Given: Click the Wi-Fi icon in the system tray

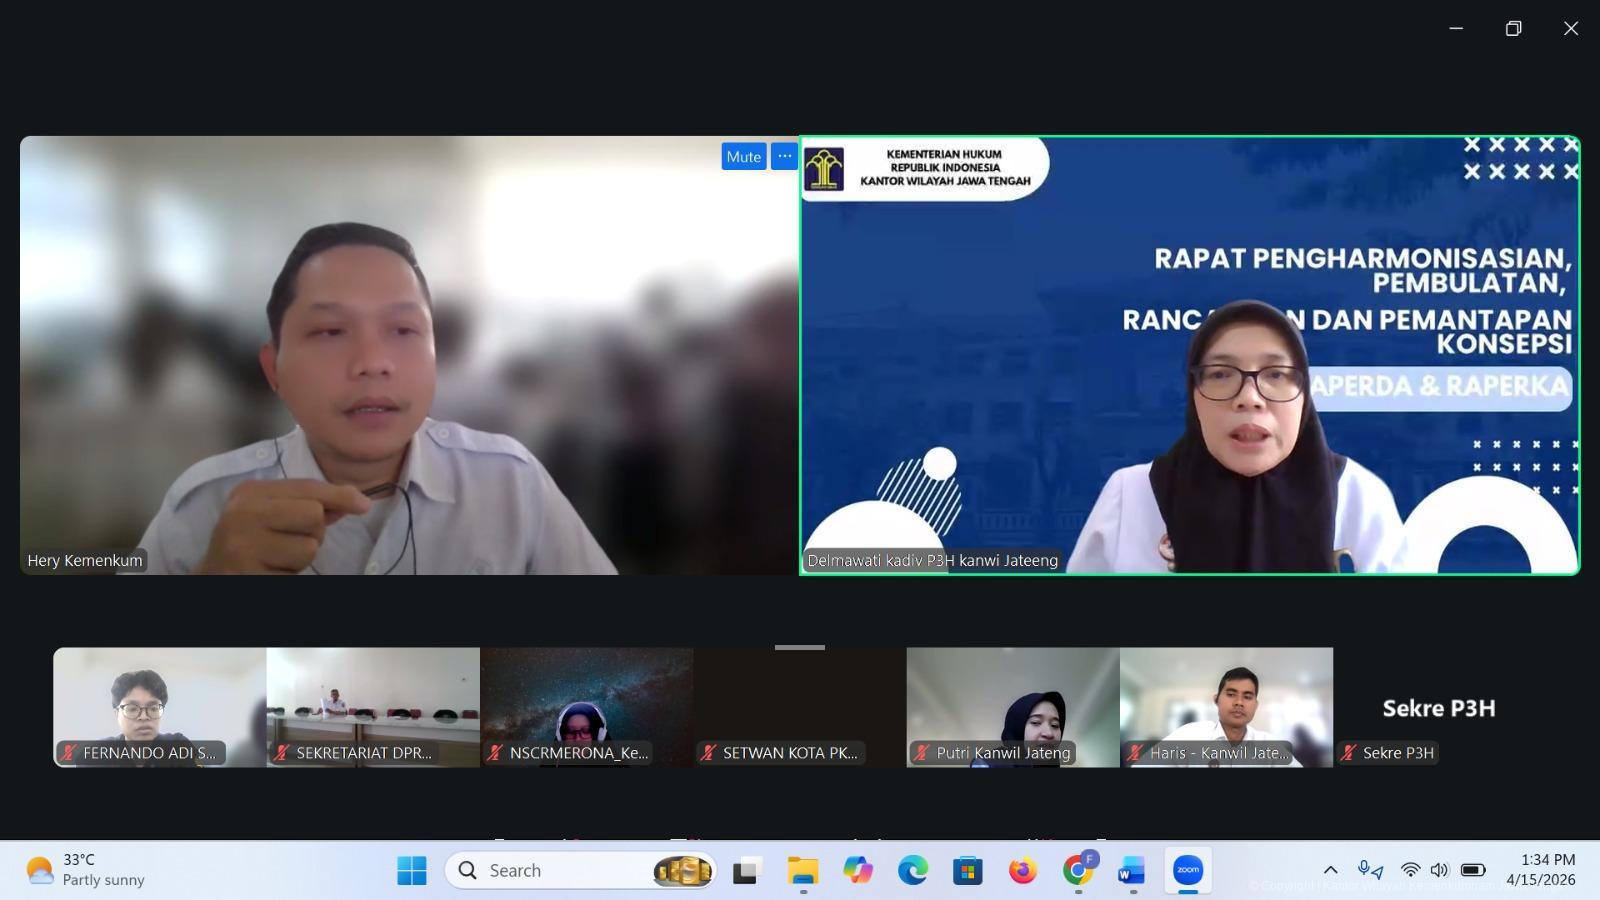Looking at the screenshot, I should 1409,870.
